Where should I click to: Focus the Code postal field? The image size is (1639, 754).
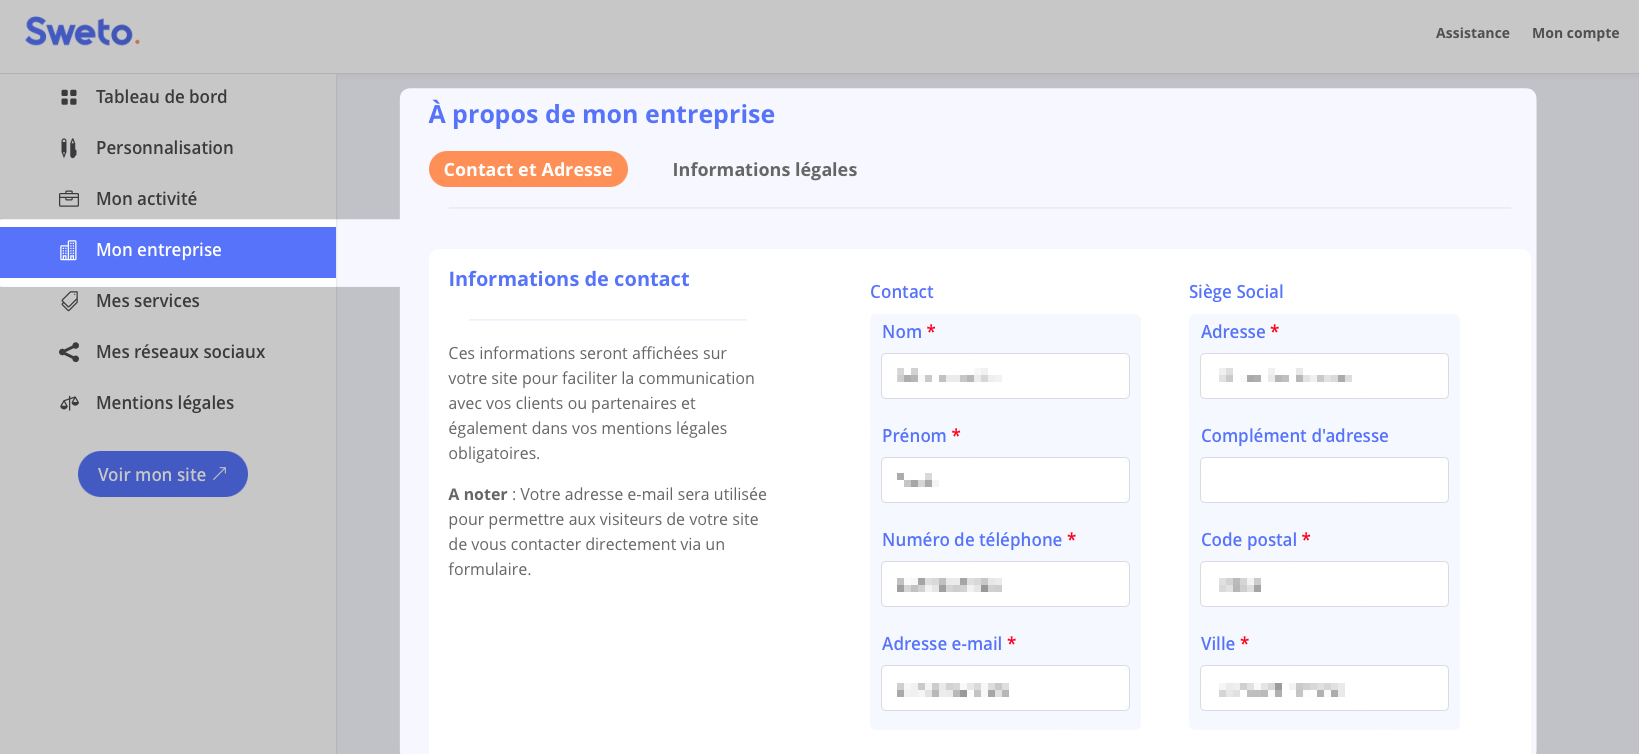coord(1324,584)
